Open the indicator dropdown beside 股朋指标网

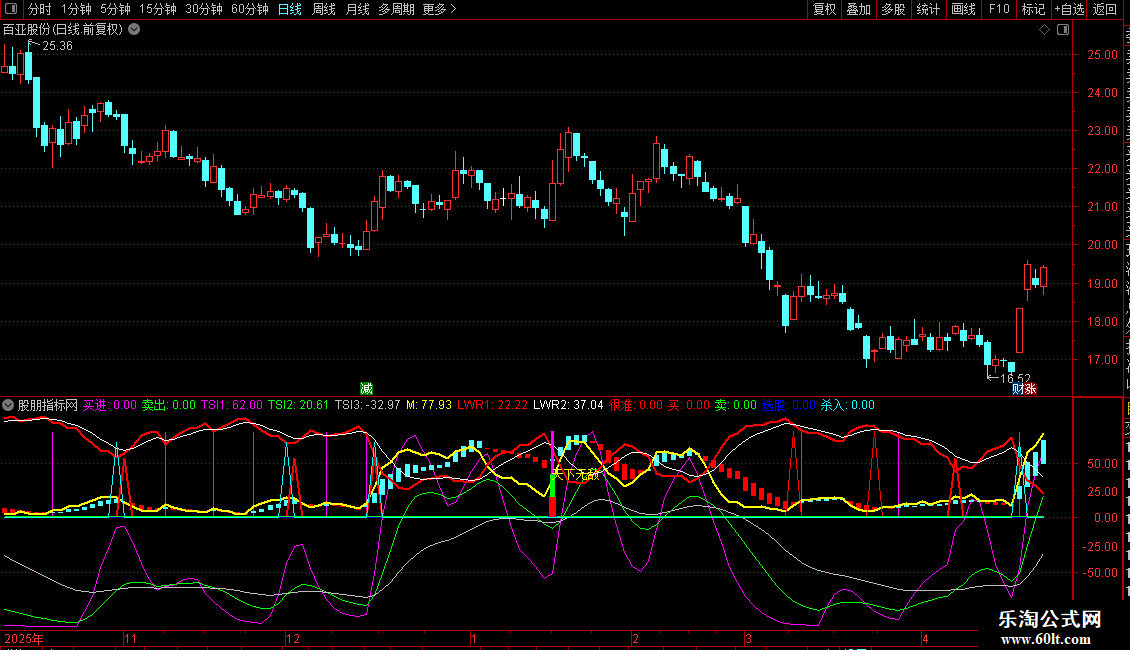coord(8,405)
